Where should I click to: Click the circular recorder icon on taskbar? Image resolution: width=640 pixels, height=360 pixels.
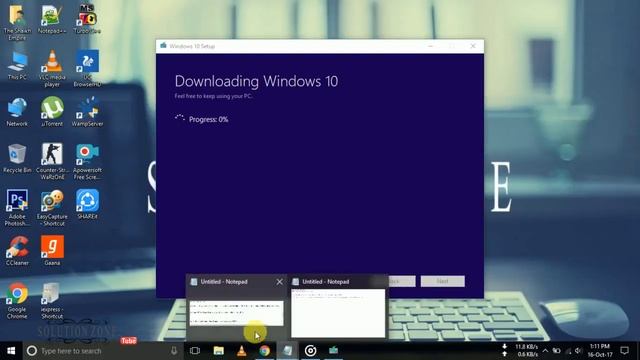[x=310, y=351]
